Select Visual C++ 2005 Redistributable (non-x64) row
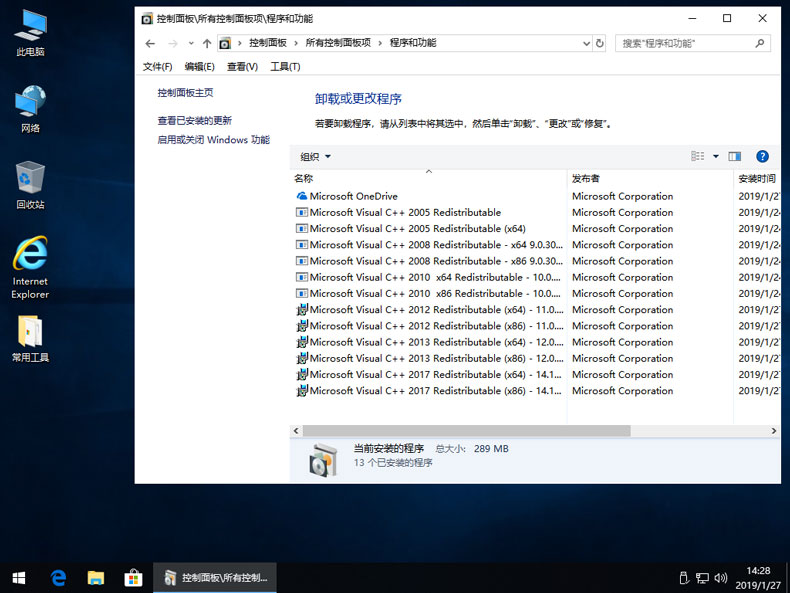 [x=537, y=213]
